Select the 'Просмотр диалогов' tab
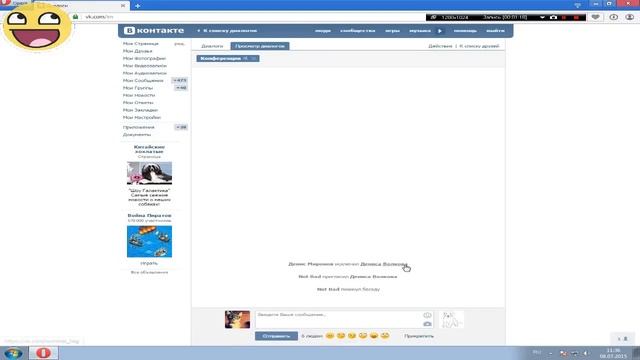The width and height of the screenshot is (640, 360). [260, 46]
